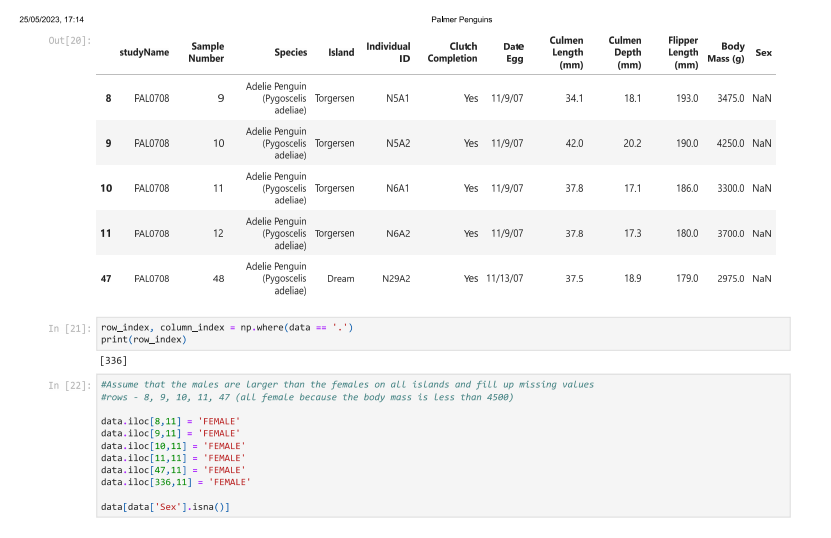Click the Individual ID column header
This screenshot has height=538, width=831.
[x=388, y=52]
